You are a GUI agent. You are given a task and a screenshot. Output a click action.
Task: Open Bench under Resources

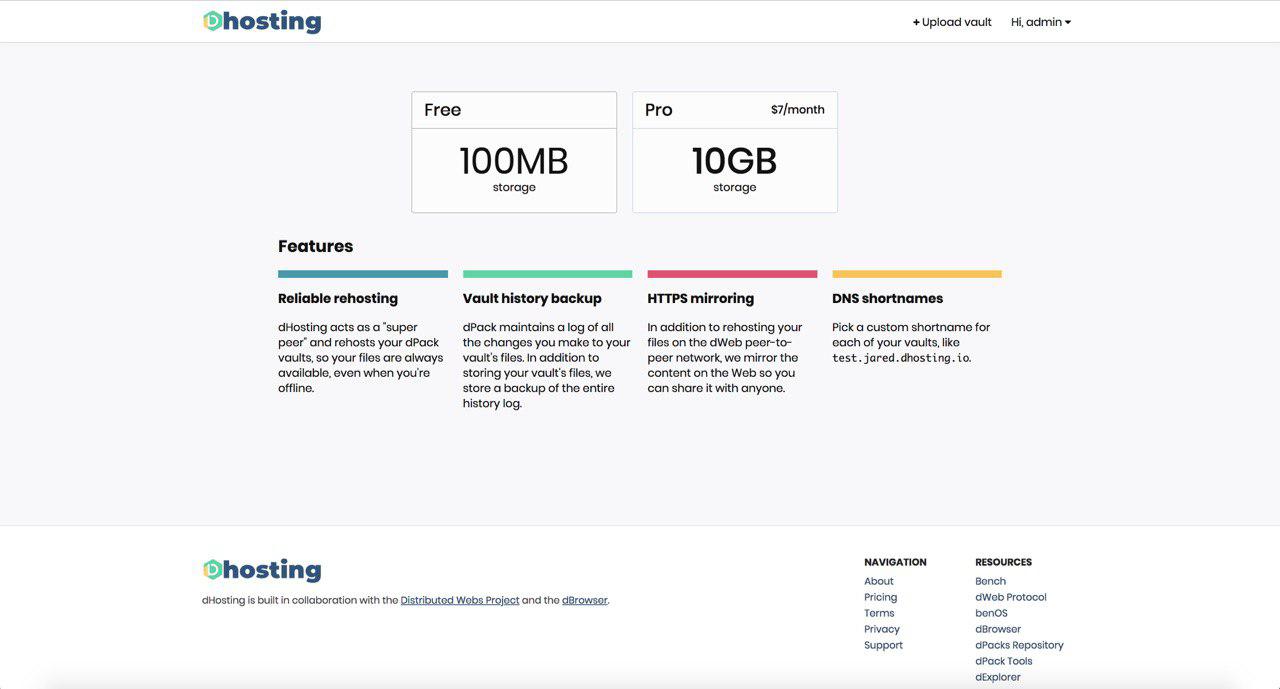pos(991,581)
